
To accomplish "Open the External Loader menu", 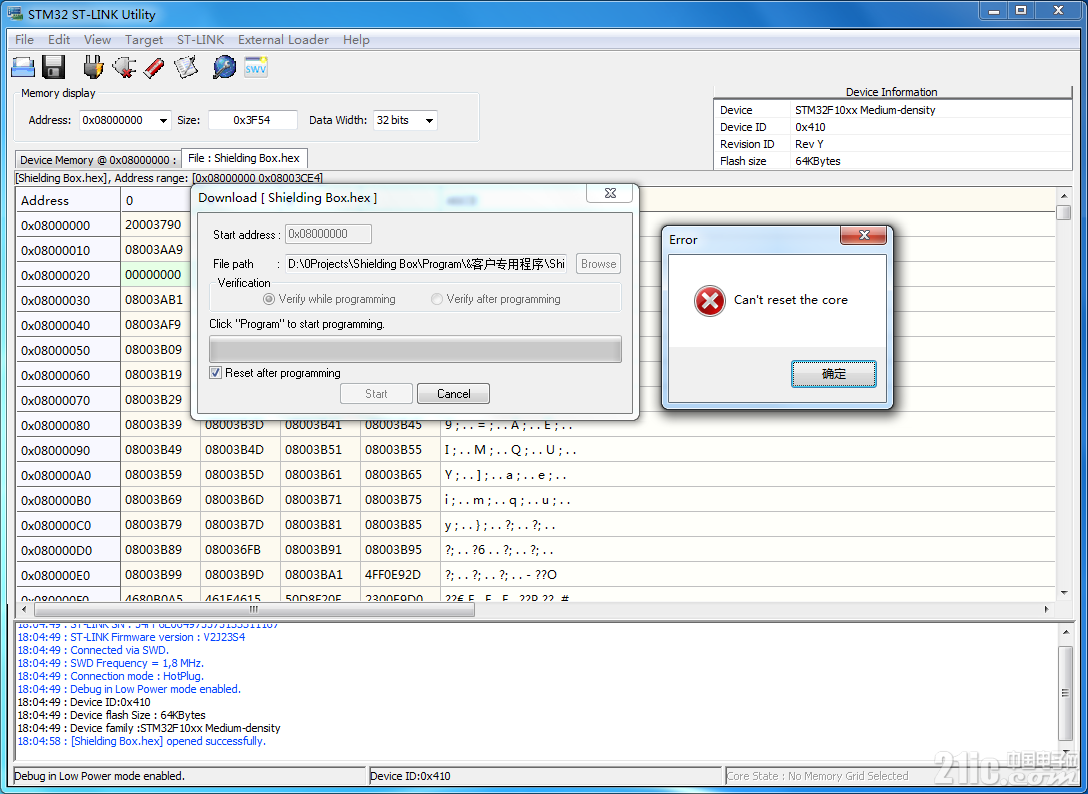I will 283,40.
